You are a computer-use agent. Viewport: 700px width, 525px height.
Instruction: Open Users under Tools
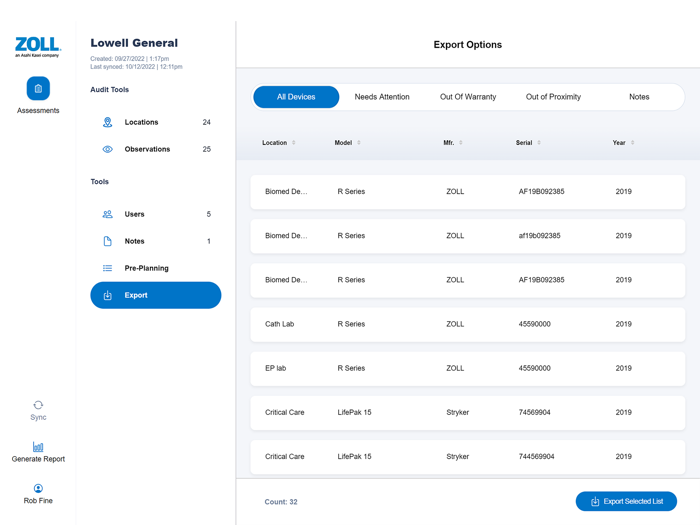click(x=156, y=214)
